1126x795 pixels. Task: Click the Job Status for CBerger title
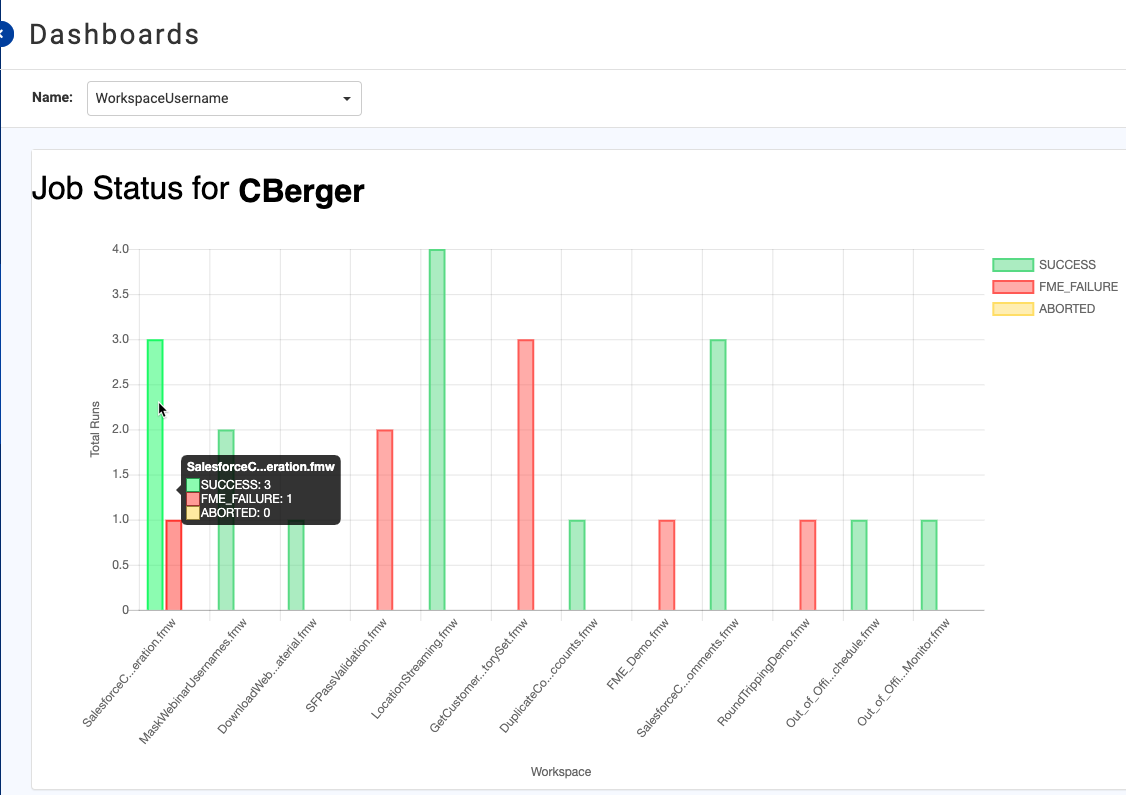[x=198, y=190]
